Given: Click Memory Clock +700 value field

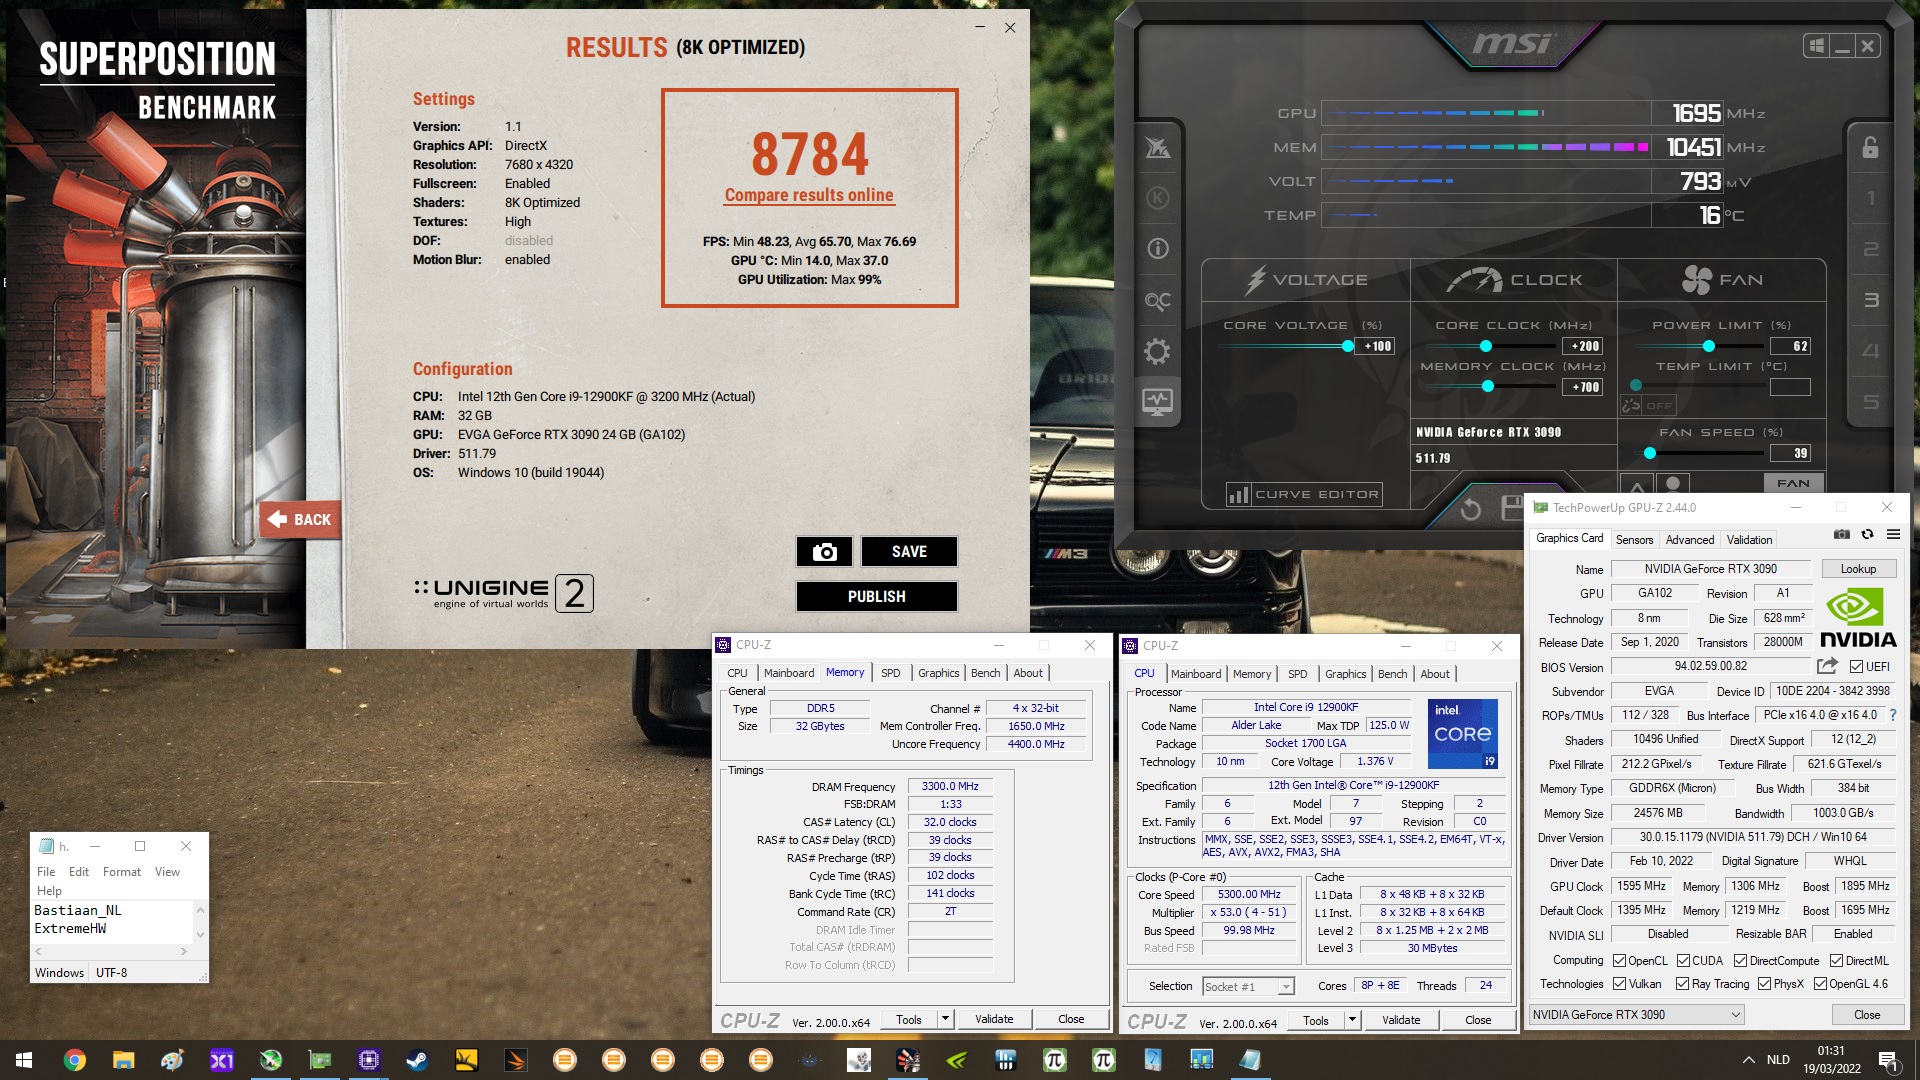Looking at the screenshot, I should tap(1582, 387).
